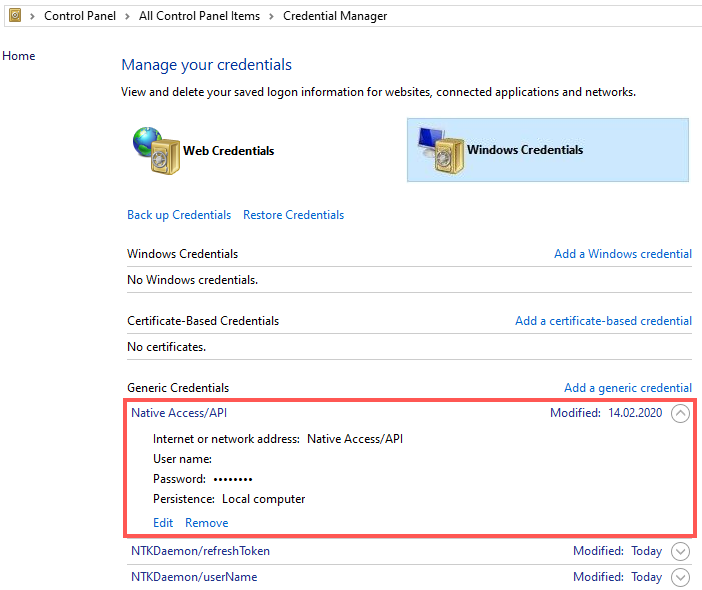Remove the Native Access/API credential

tap(207, 523)
